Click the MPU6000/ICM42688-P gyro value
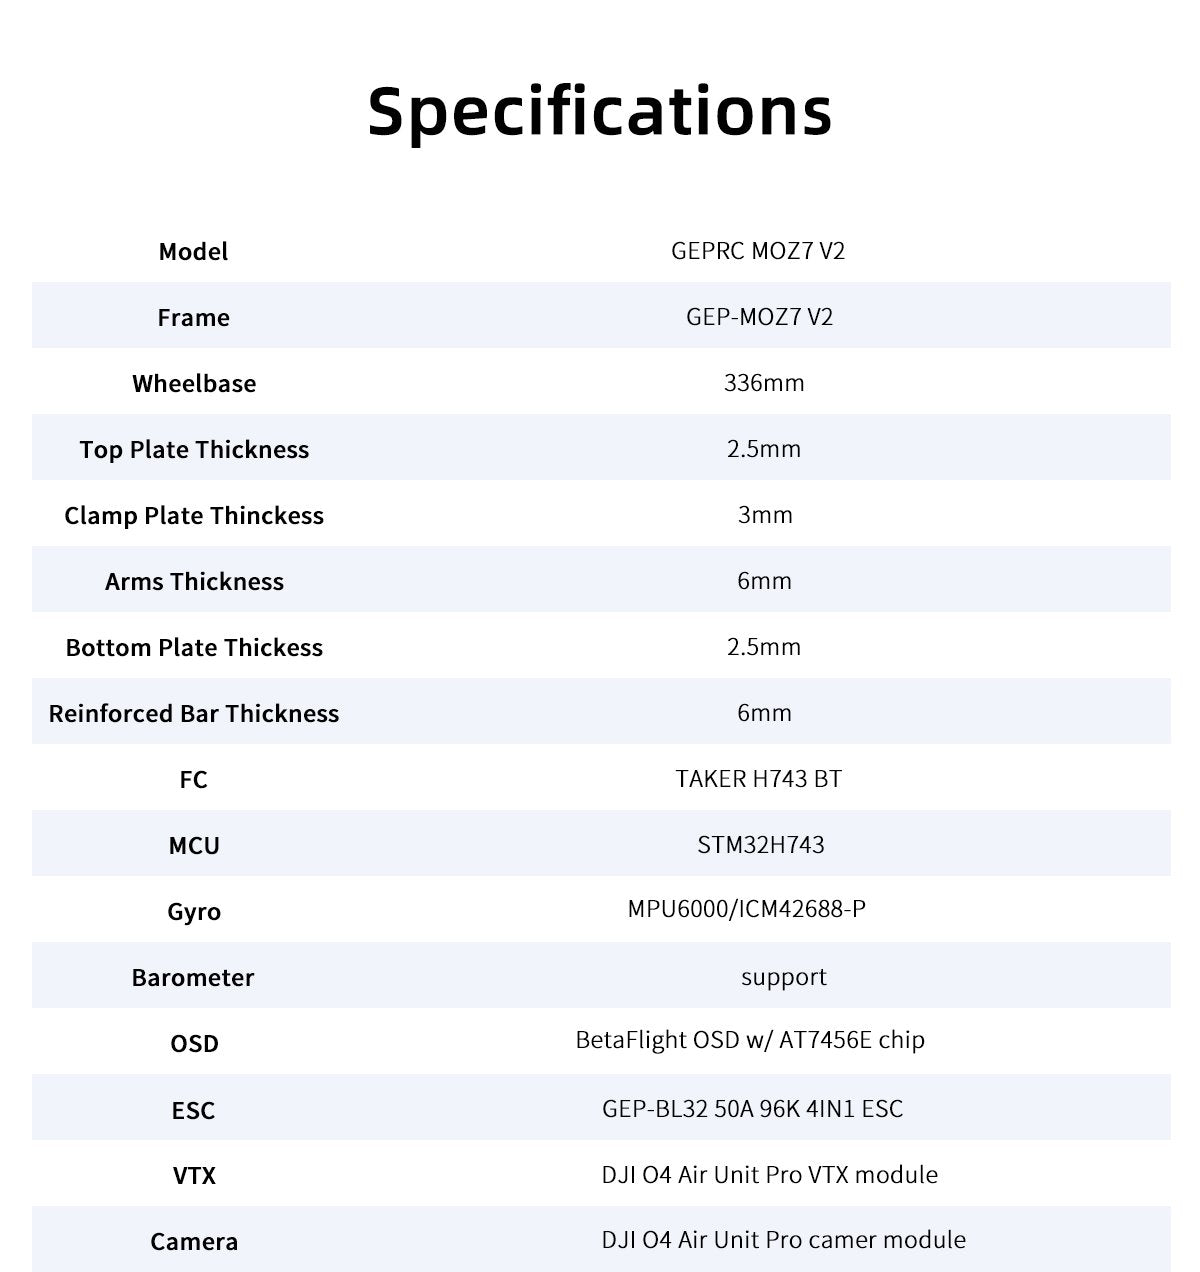The height and width of the screenshot is (1272, 1200). [747, 908]
